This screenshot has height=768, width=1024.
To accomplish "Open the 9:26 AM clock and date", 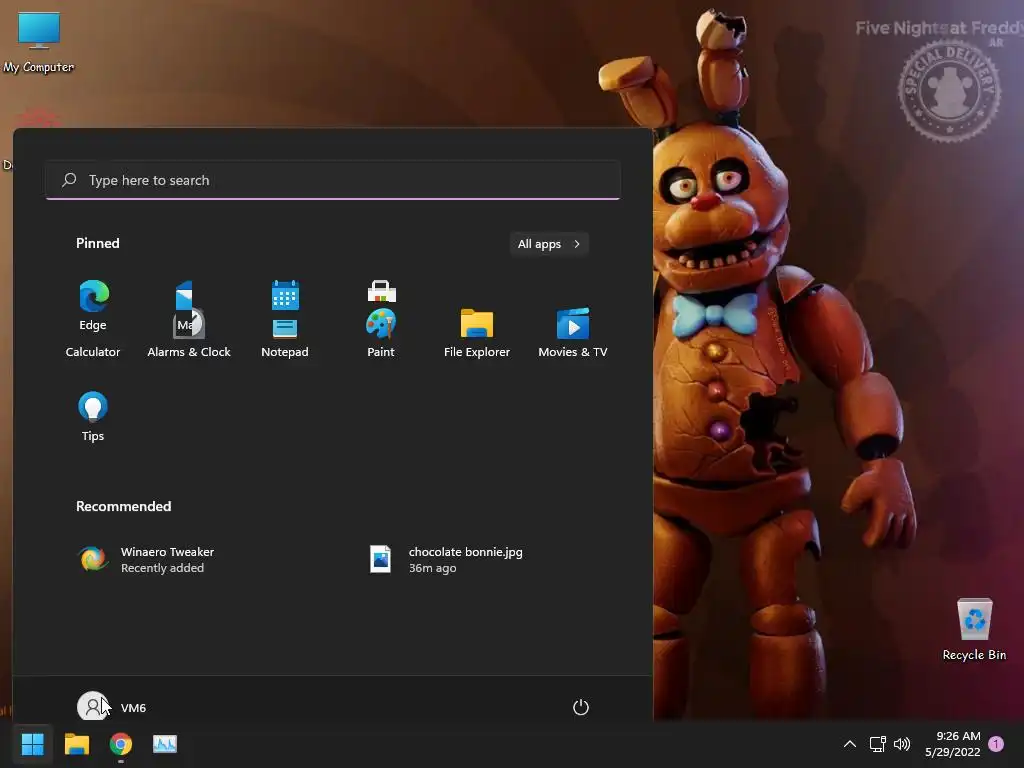I will [953, 744].
